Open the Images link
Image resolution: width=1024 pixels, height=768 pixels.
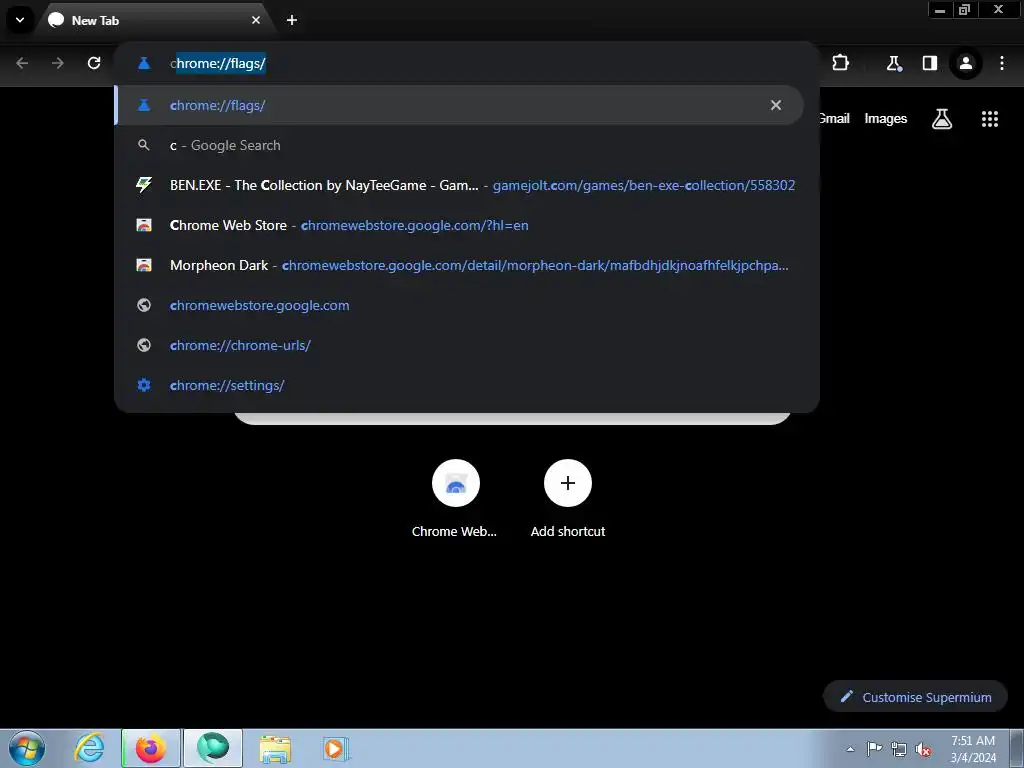[x=886, y=118]
